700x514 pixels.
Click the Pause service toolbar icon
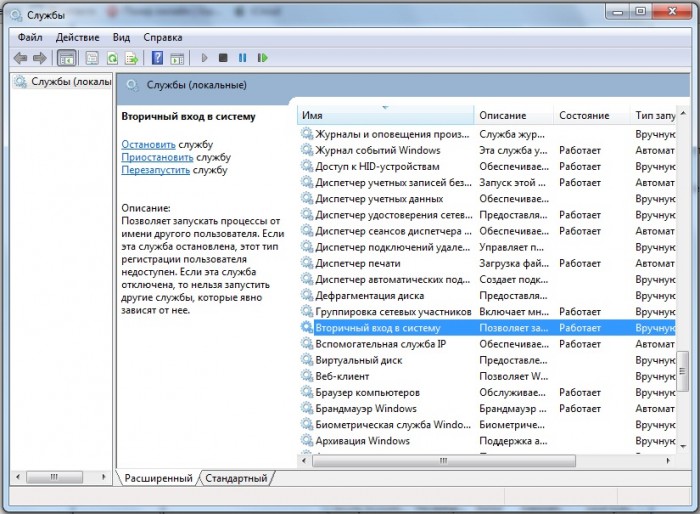pyautogui.click(x=242, y=58)
